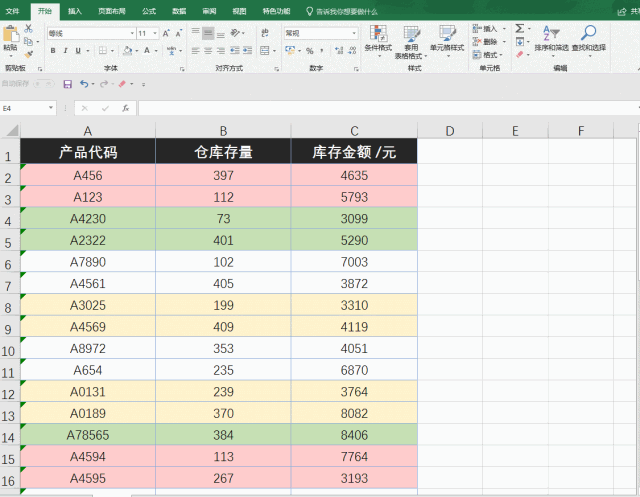Open the font size 11 dropdown
This screenshot has height=497, width=640.
click(x=155, y=33)
